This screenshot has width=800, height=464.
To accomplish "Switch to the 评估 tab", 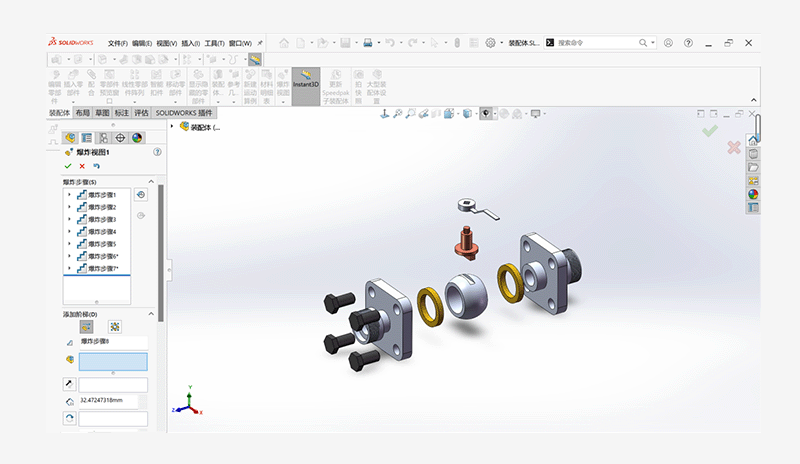I will tap(141, 114).
